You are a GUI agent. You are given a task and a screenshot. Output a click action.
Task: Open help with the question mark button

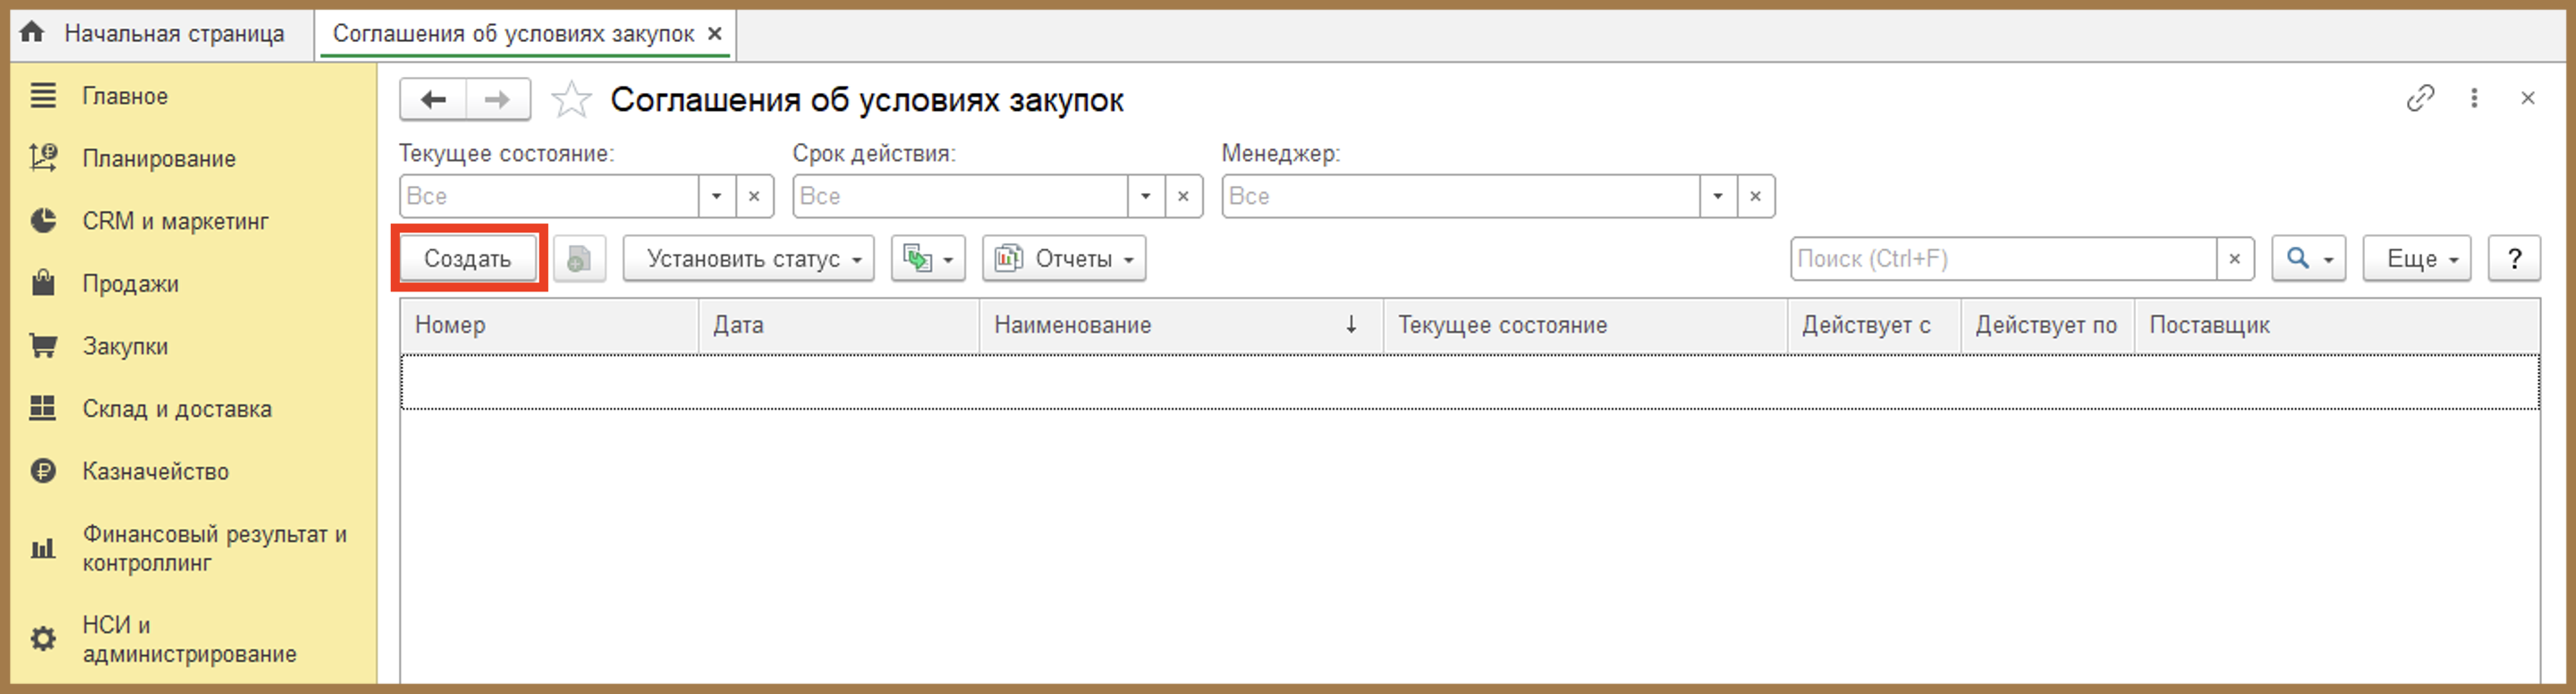[2514, 259]
